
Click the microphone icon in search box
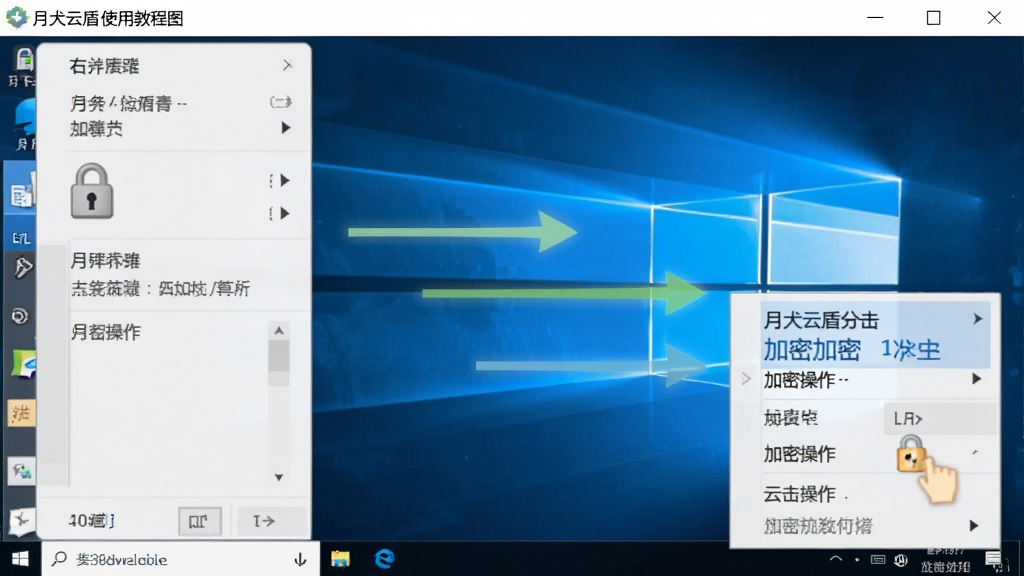click(x=300, y=560)
